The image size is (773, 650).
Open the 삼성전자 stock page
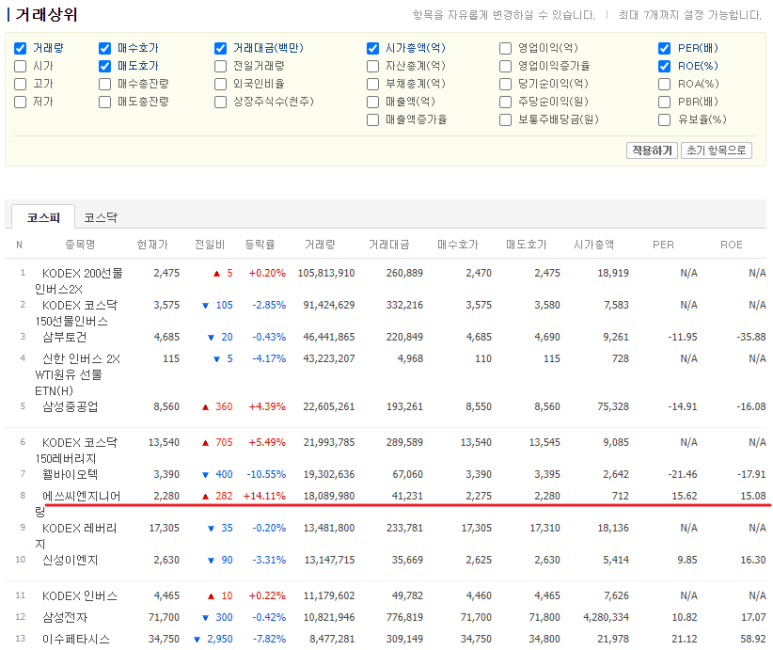tap(65, 617)
